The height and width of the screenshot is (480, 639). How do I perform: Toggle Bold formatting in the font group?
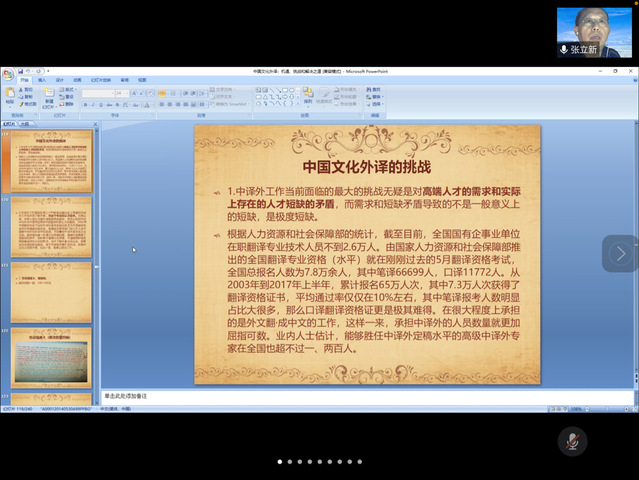[85, 103]
